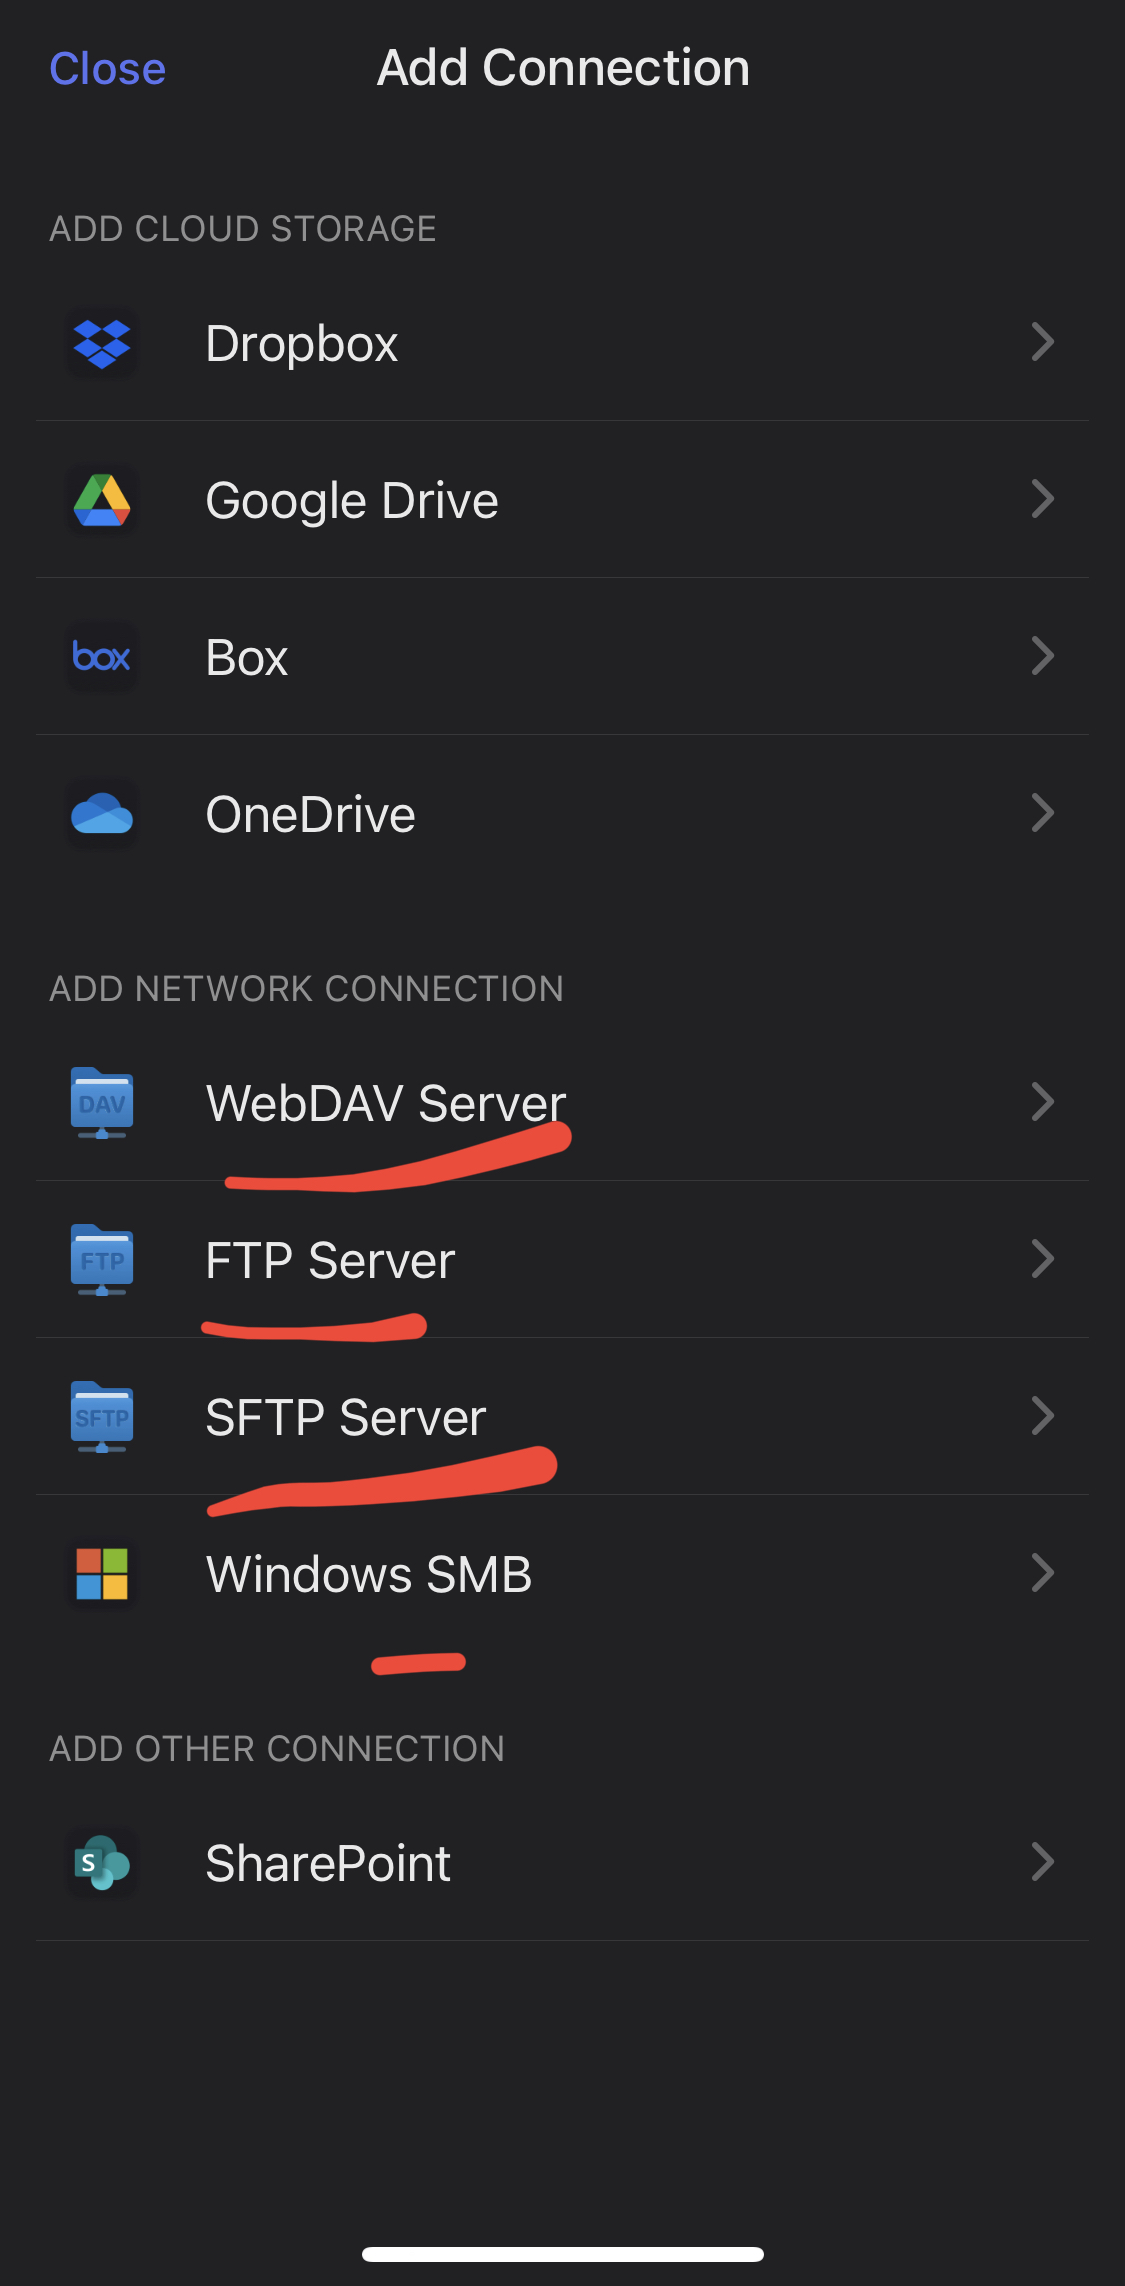The width and height of the screenshot is (1125, 2286).
Task: Tap the SharePoint logo icon
Action: [102, 1863]
